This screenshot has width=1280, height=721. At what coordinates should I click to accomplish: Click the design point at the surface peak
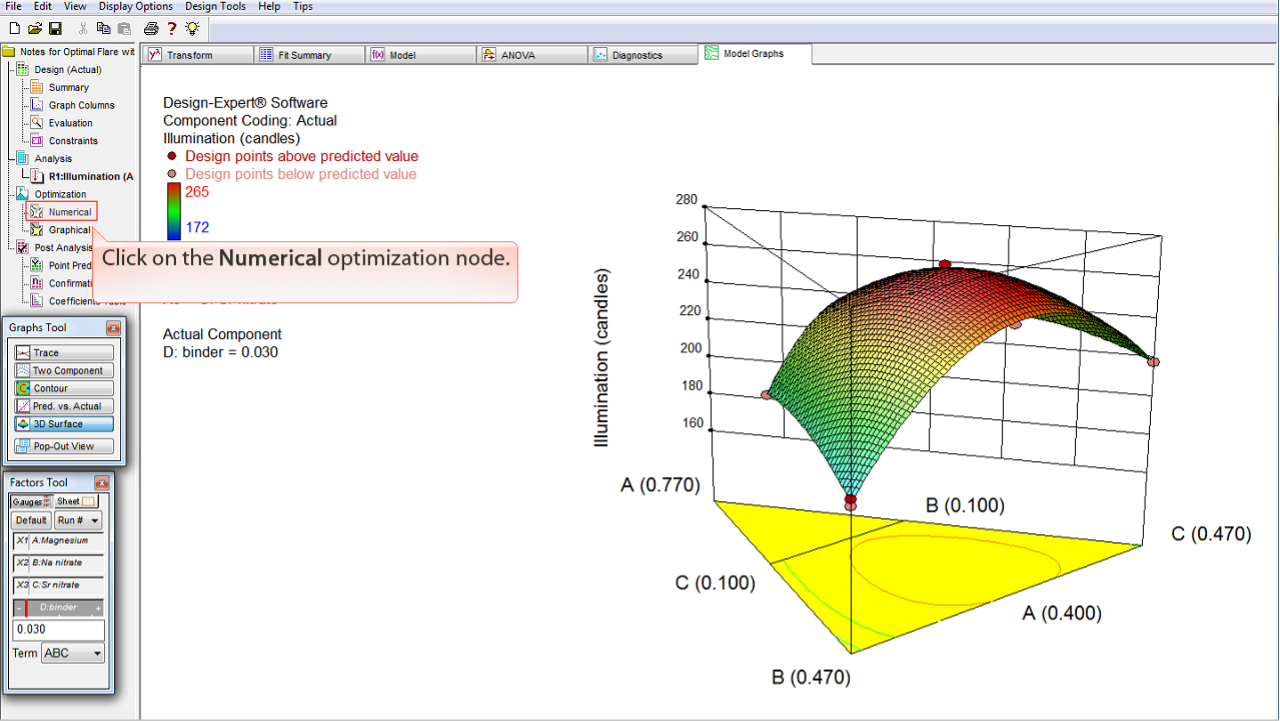coord(944,264)
